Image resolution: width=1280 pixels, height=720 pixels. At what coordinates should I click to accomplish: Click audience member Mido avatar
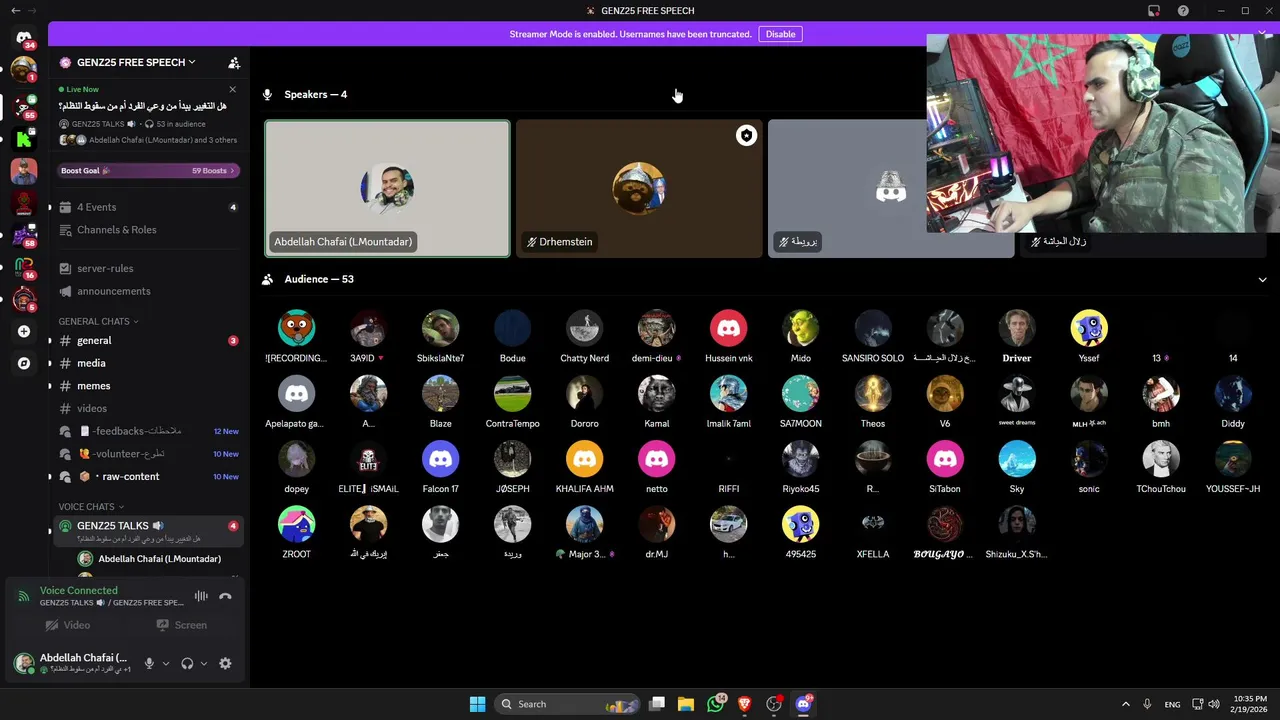point(800,328)
